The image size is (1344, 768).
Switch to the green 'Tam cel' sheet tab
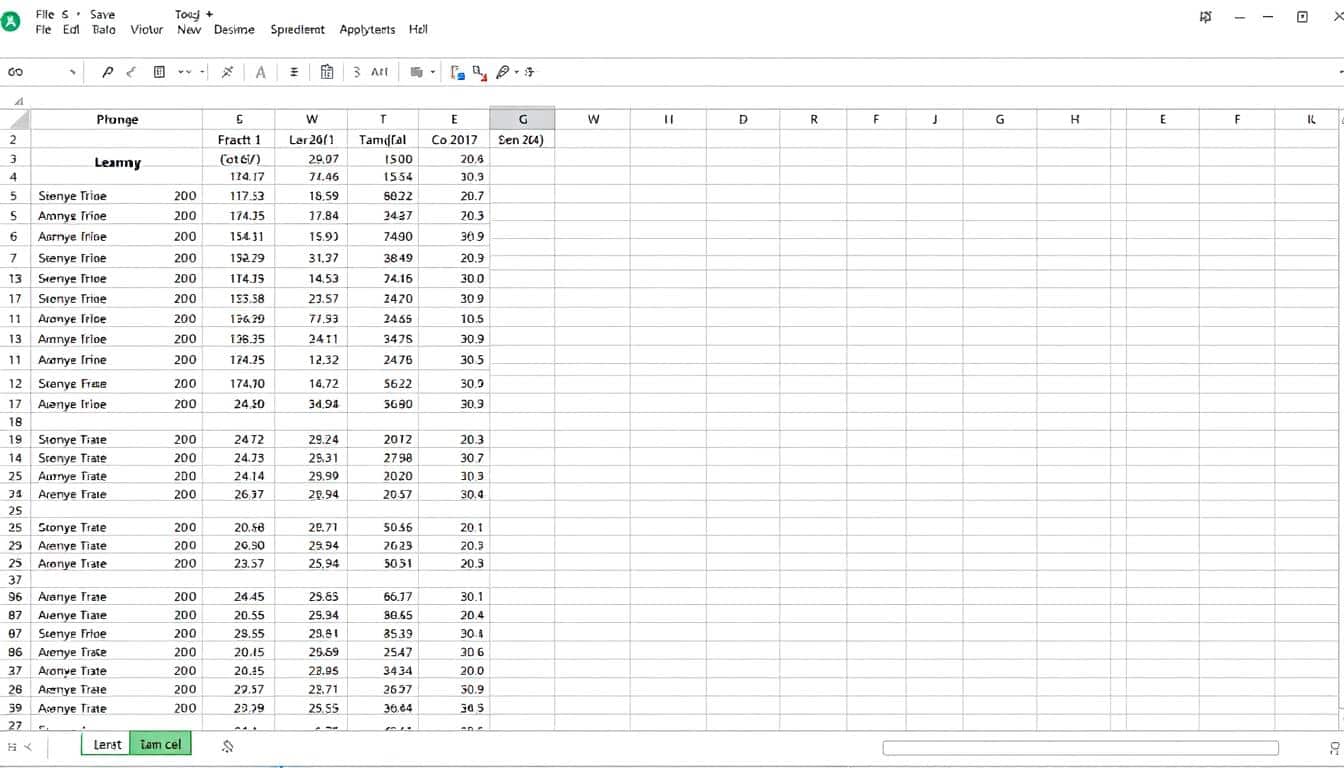pyautogui.click(x=160, y=744)
